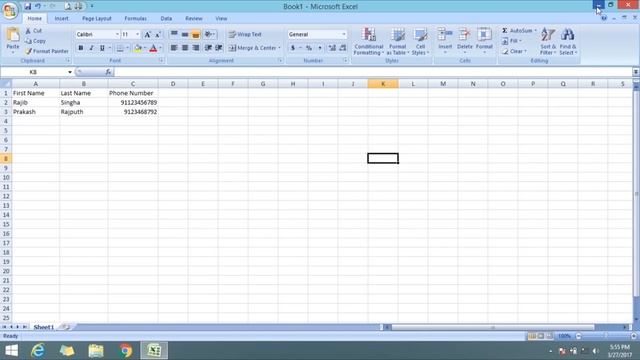
Task: Apply yellow fill color to the cell
Action: (138, 48)
